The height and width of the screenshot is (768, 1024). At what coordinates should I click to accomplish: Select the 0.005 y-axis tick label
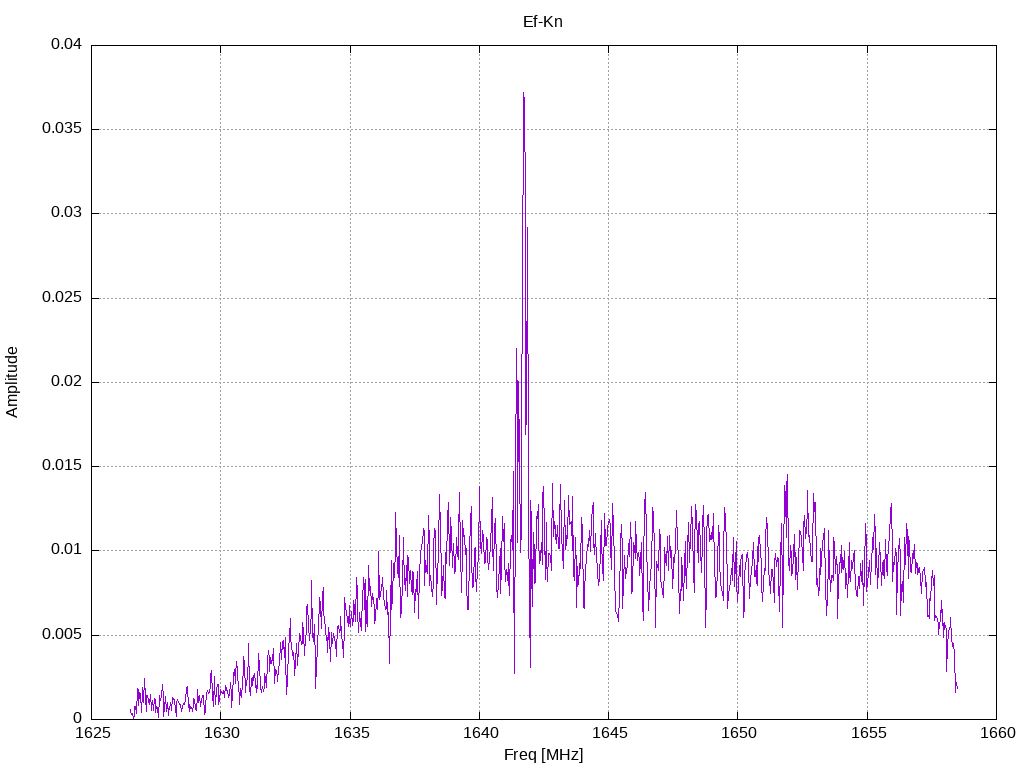point(62,635)
